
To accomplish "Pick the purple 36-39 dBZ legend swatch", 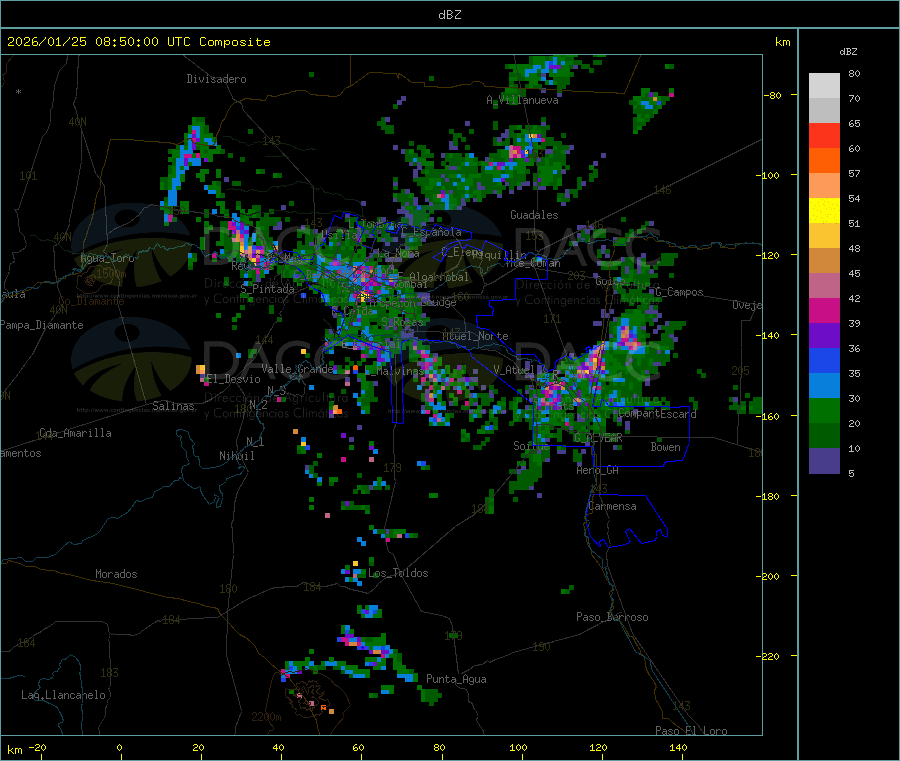I will 824,336.
